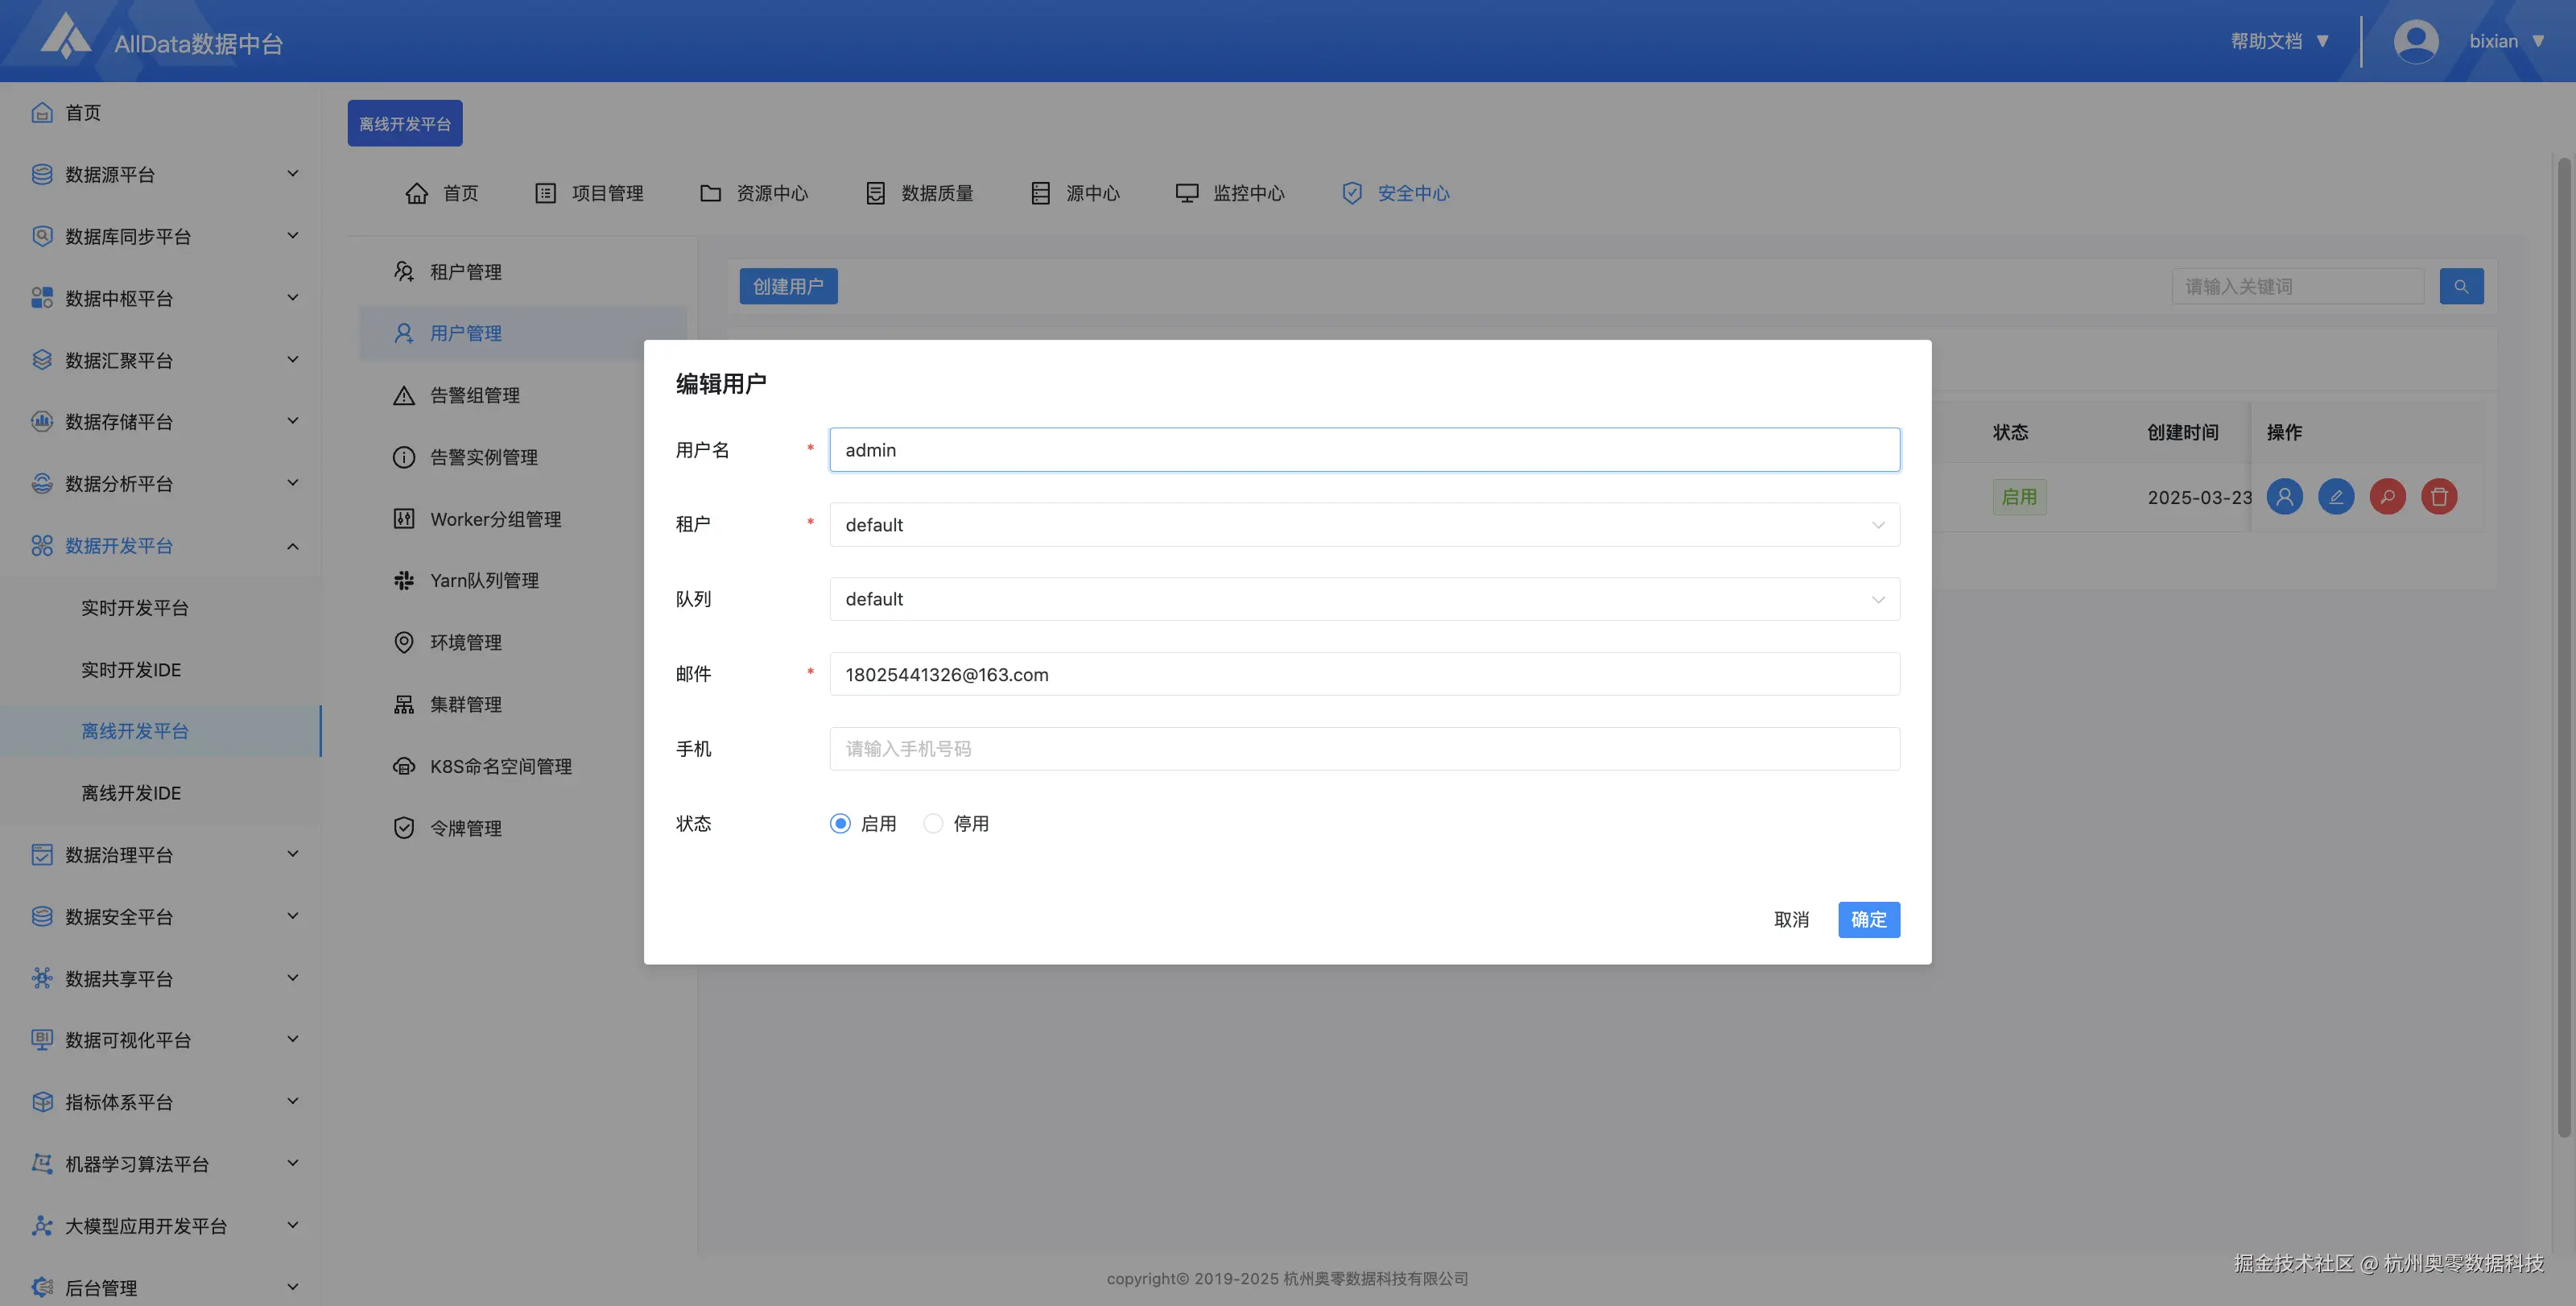
Task: Click the red key reset password icon
Action: (2387, 496)
